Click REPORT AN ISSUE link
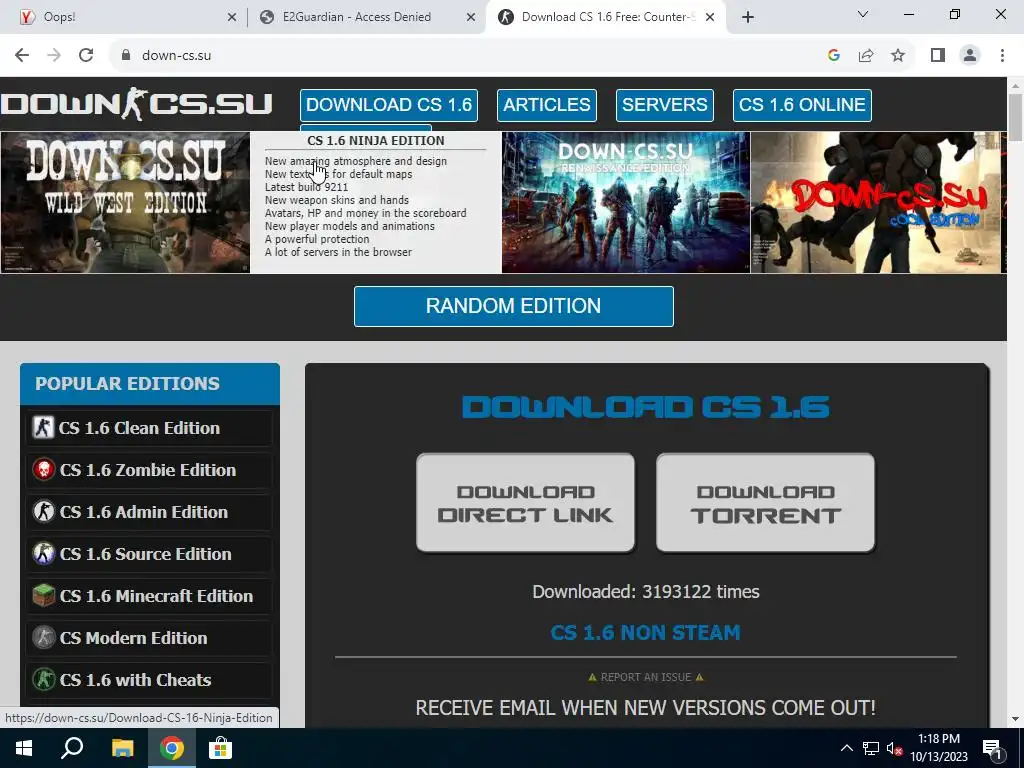This screenshot has width=1024, height=768. (x=645, y=677)
